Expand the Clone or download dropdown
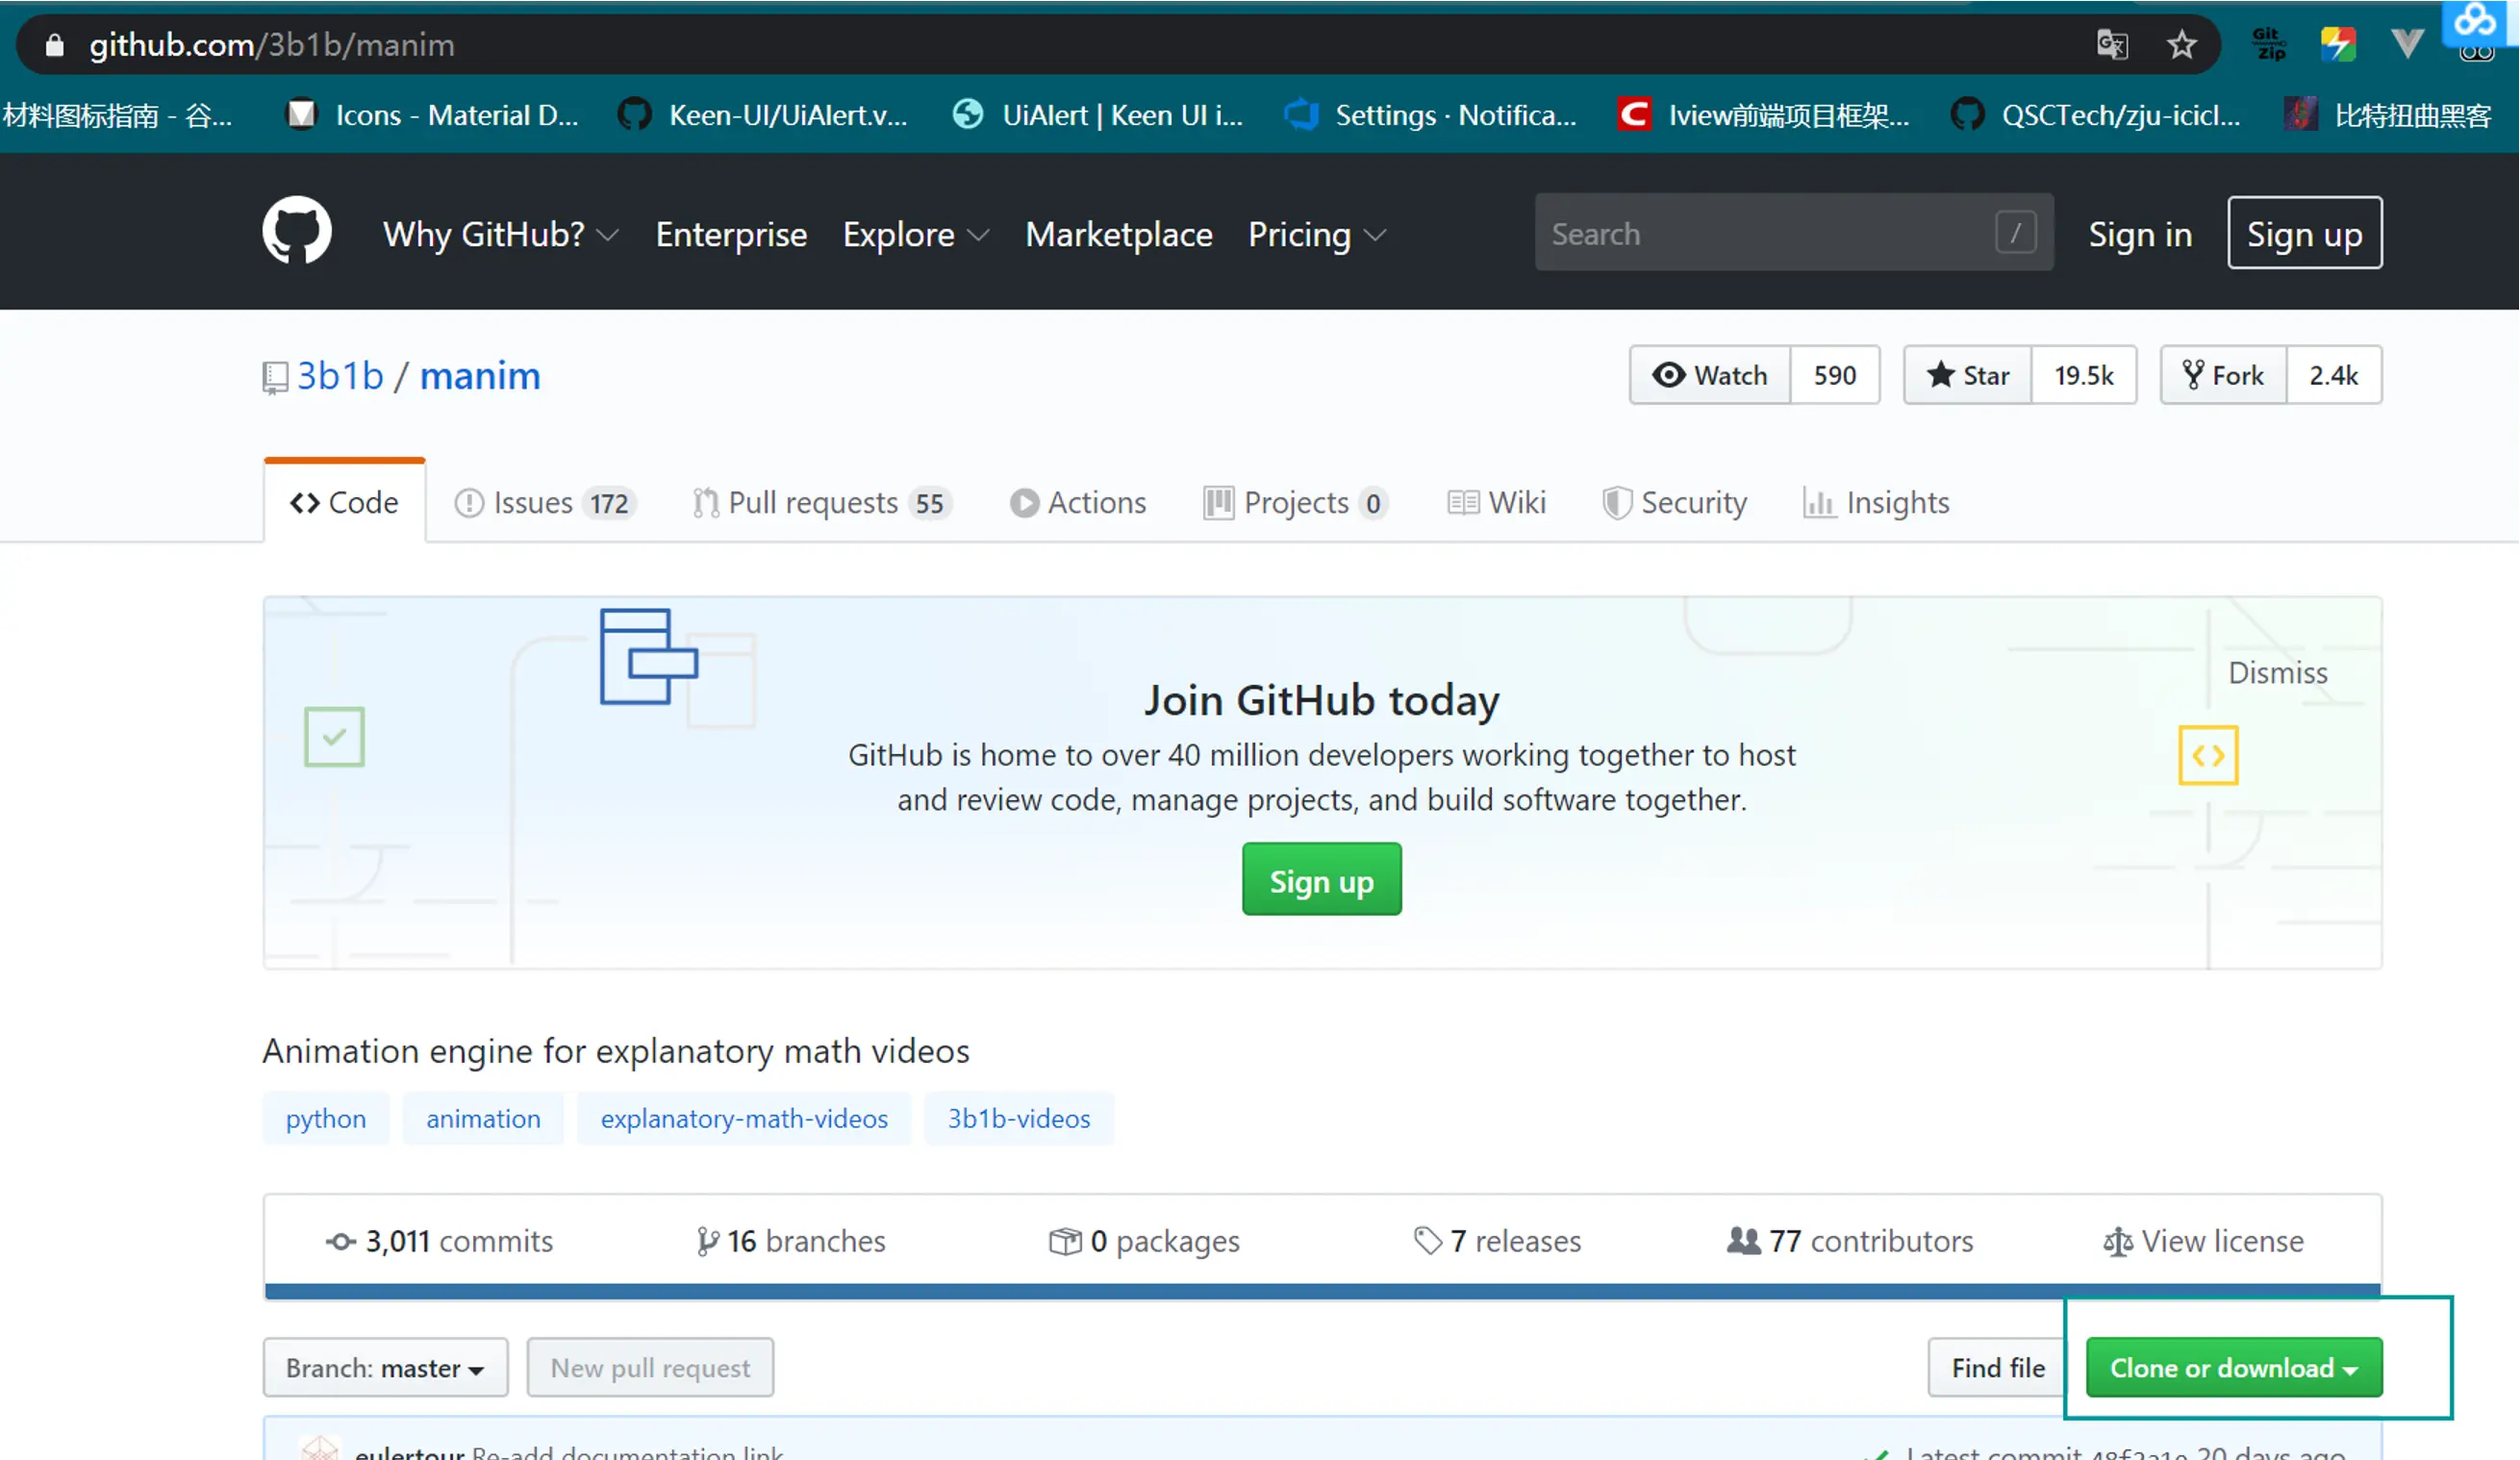This screenshot has height=1460, width=2520. pyautogui.click(x=2233, y=1368)
